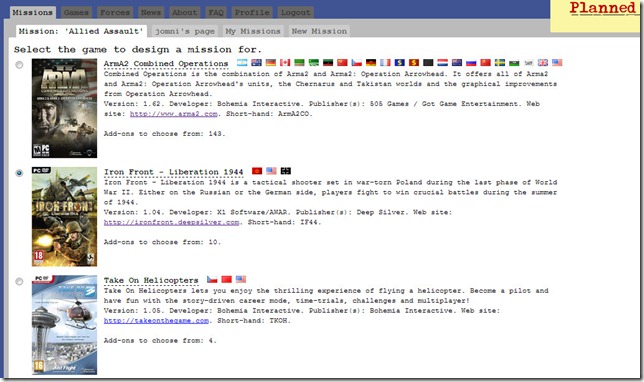This screenshot has height=382, width=644.
Task: Open the Forces main tab
Action: point(115,12)
